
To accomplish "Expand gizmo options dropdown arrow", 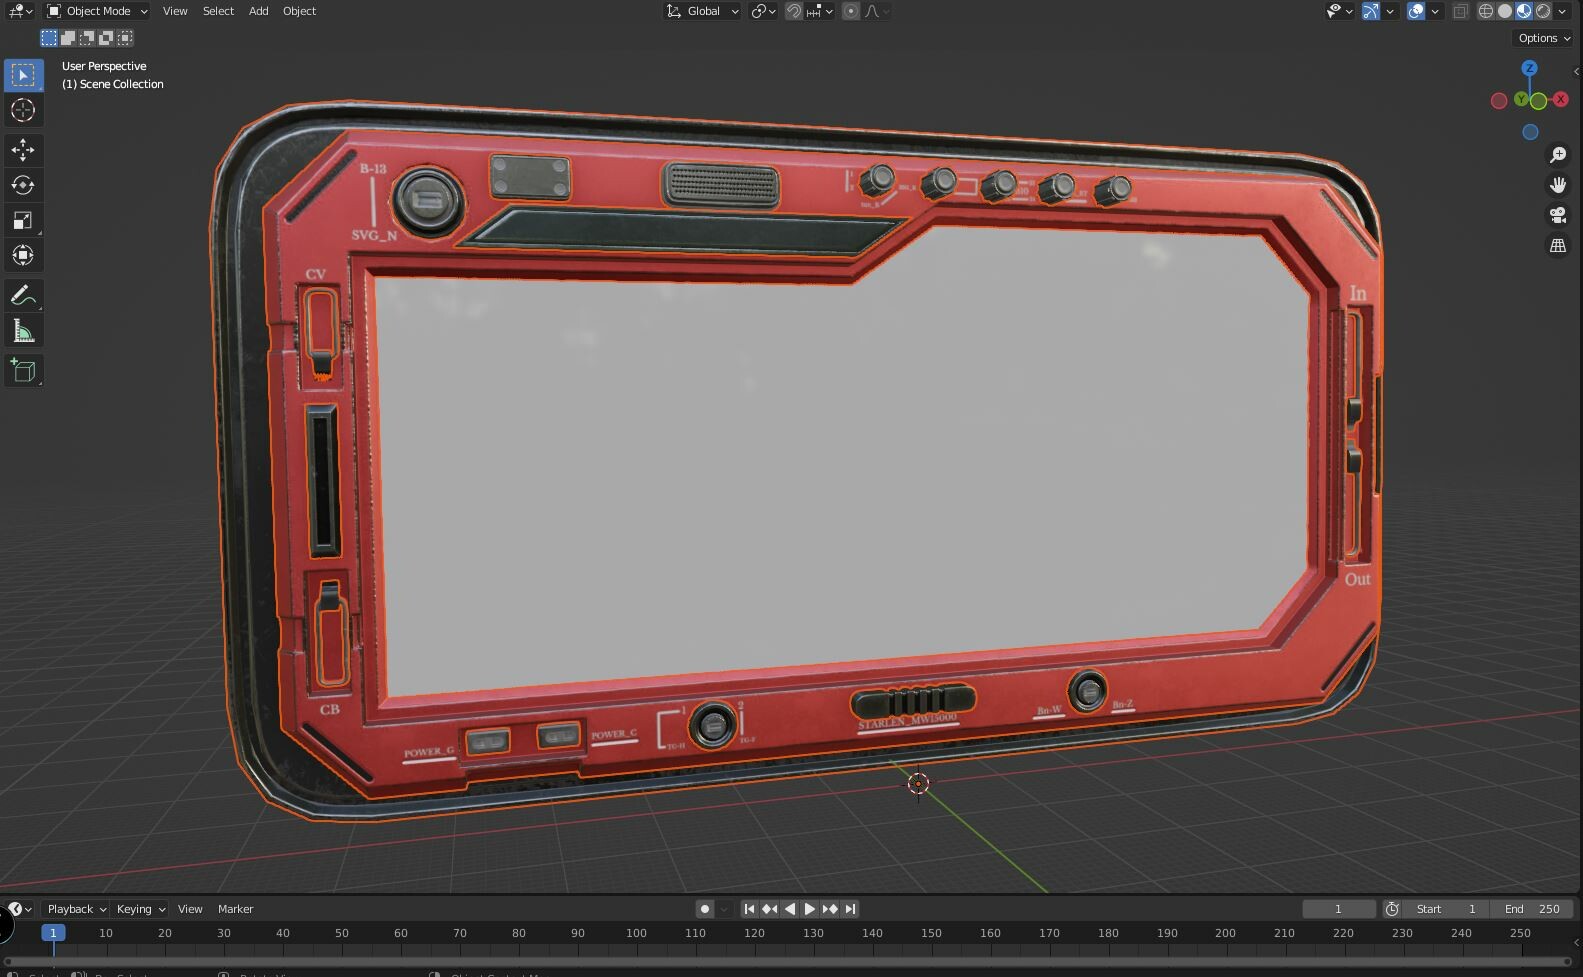I will [x=1390, y=11].
